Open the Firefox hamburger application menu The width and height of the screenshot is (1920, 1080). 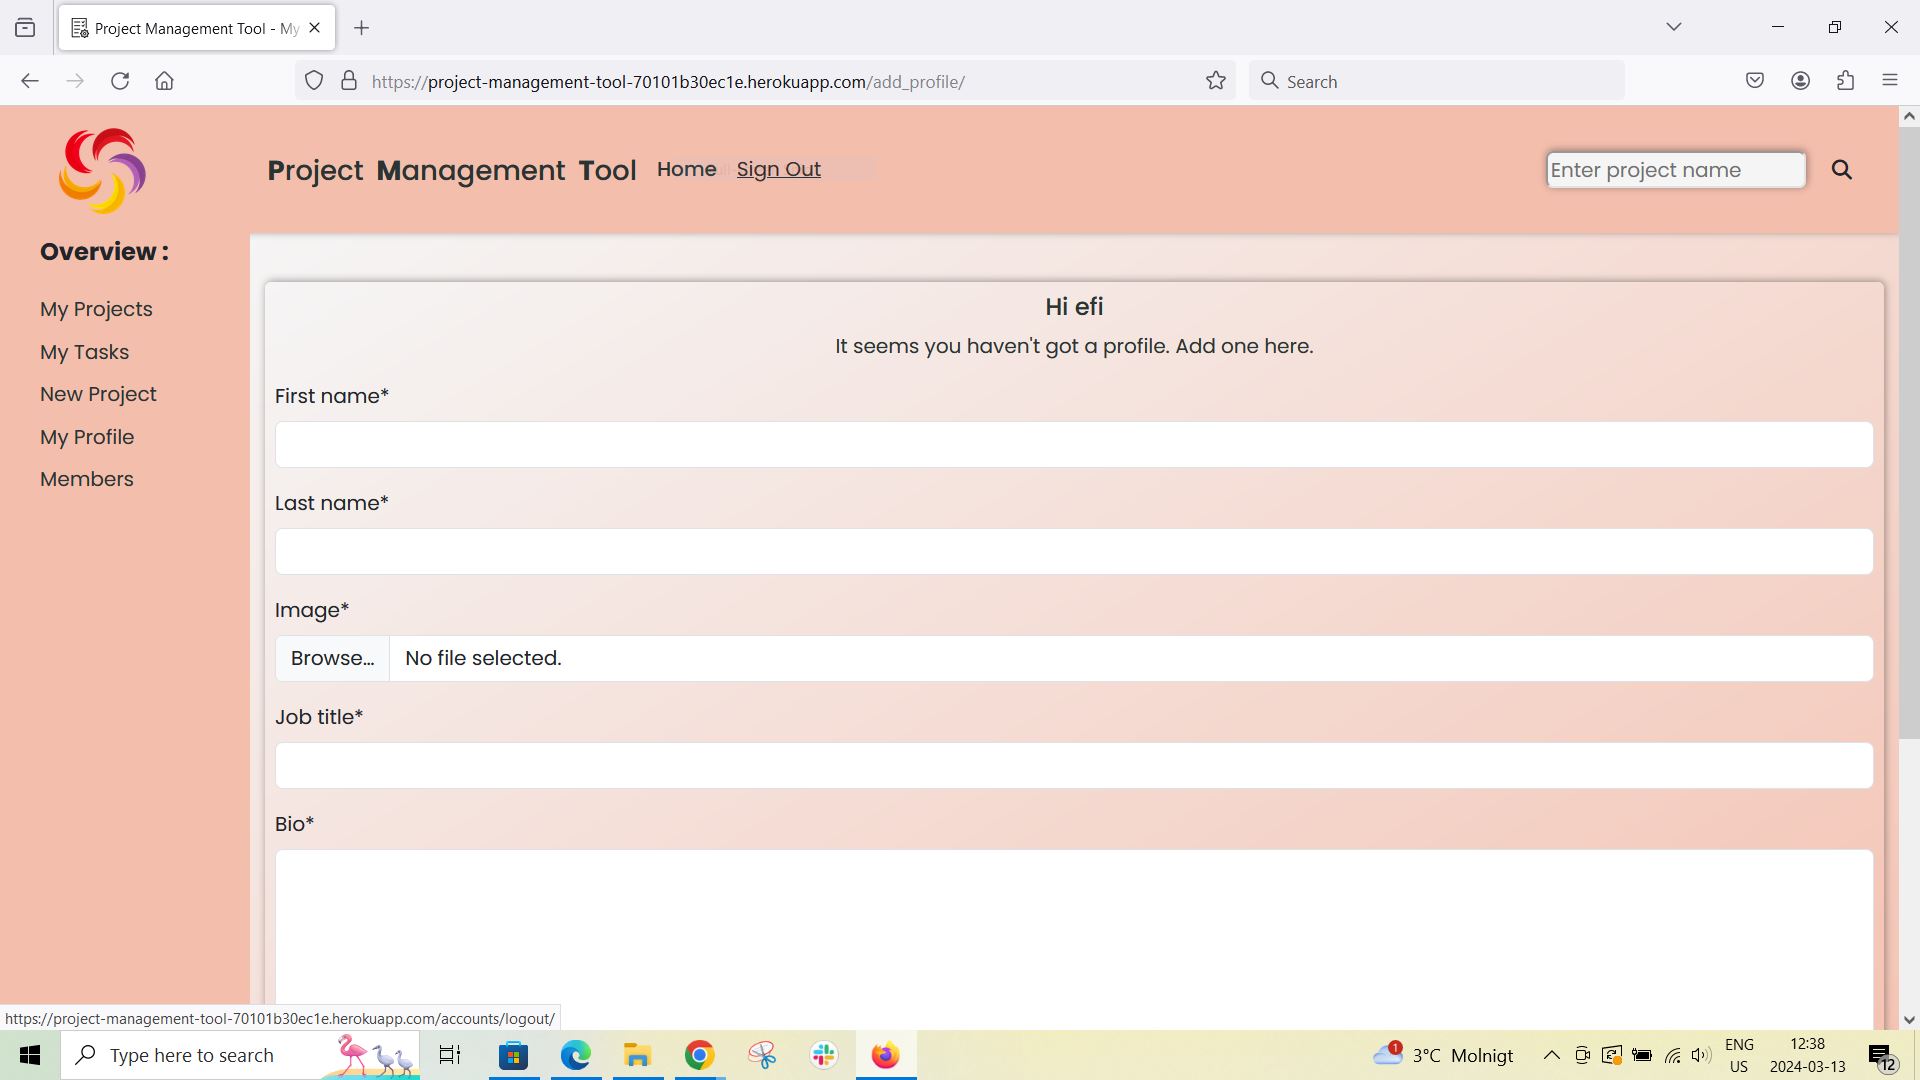[1891, 80]
